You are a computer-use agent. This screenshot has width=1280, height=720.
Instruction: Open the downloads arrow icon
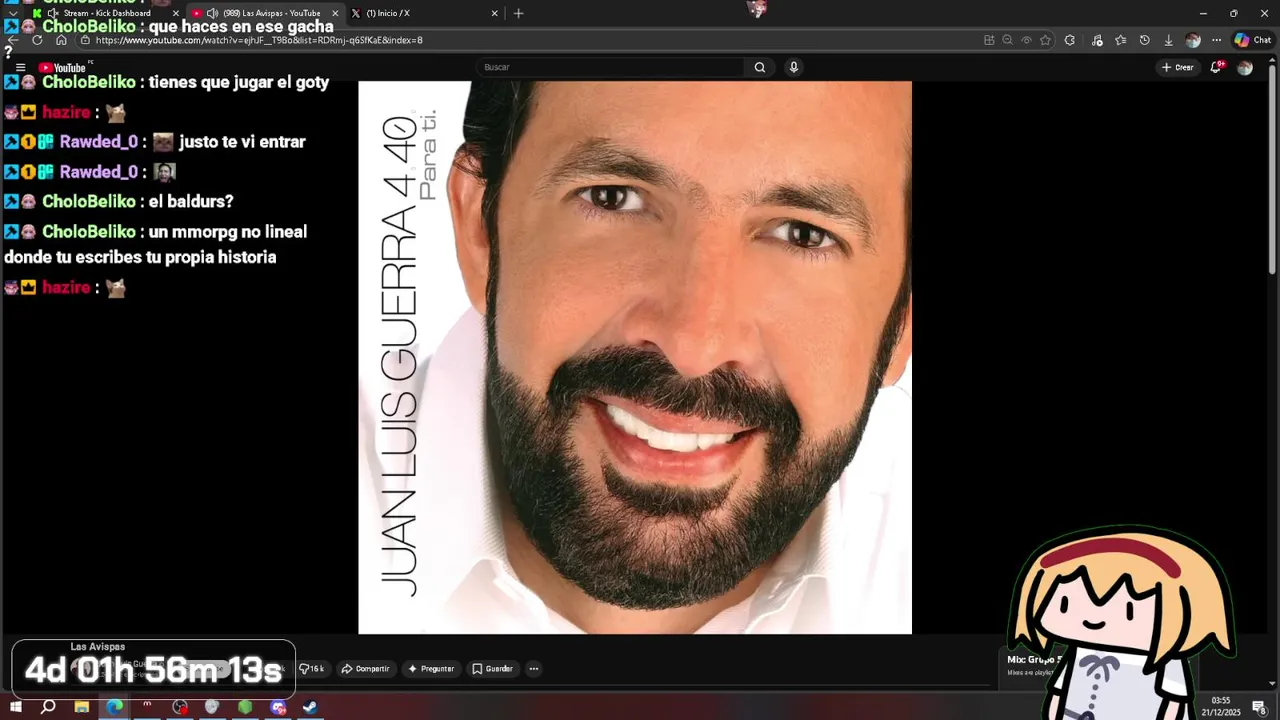point(1168,40)
